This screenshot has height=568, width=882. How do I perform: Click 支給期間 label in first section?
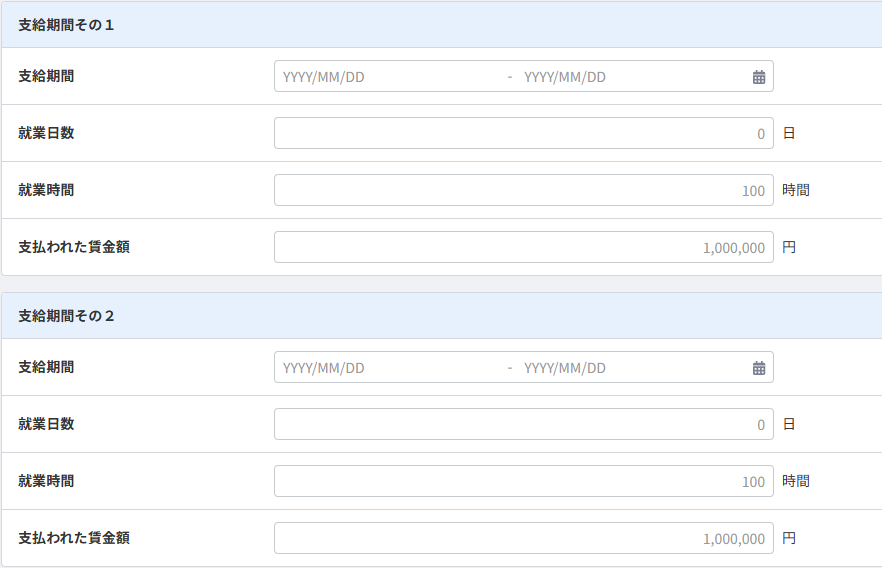point(46,76)
